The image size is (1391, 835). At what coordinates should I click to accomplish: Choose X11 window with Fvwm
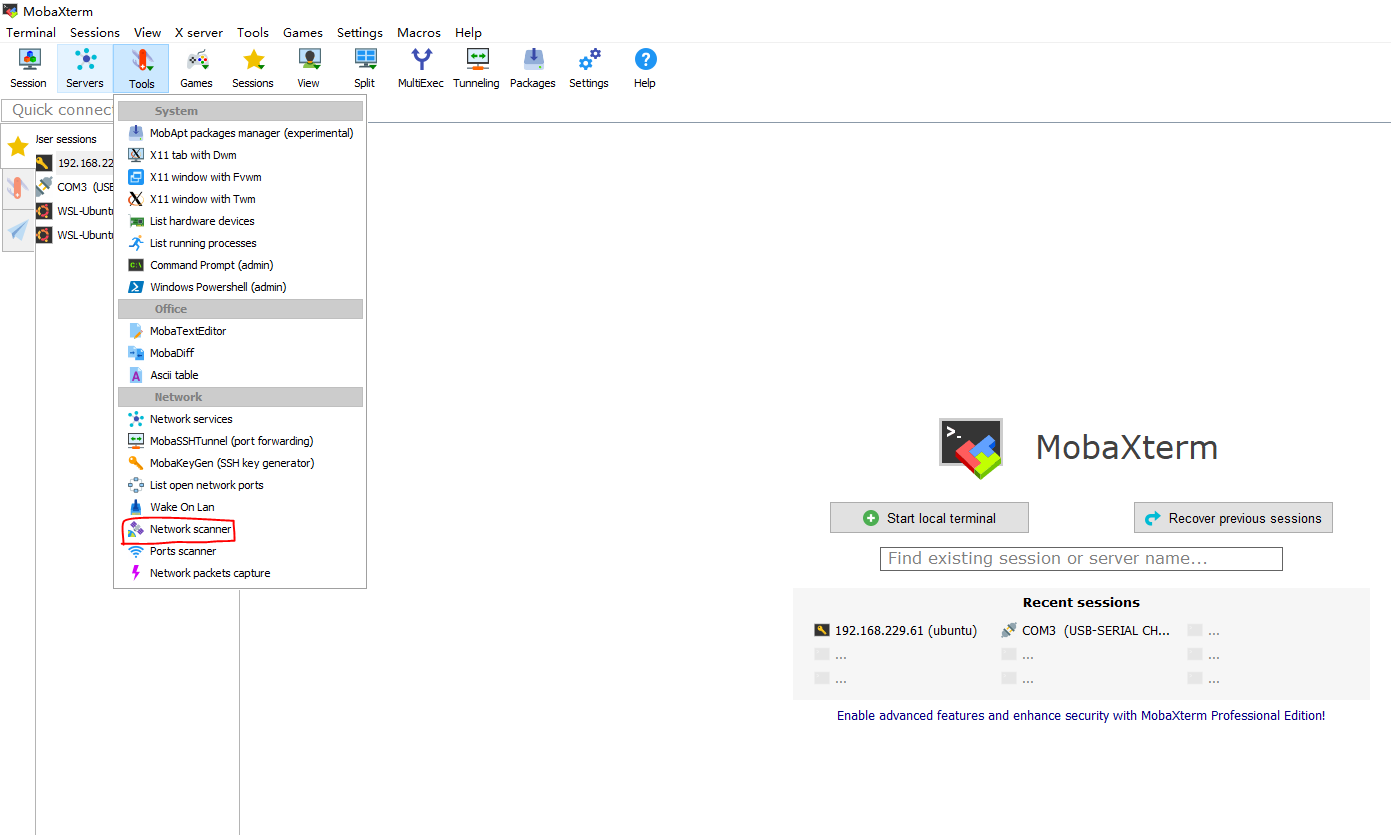[240, 177]
